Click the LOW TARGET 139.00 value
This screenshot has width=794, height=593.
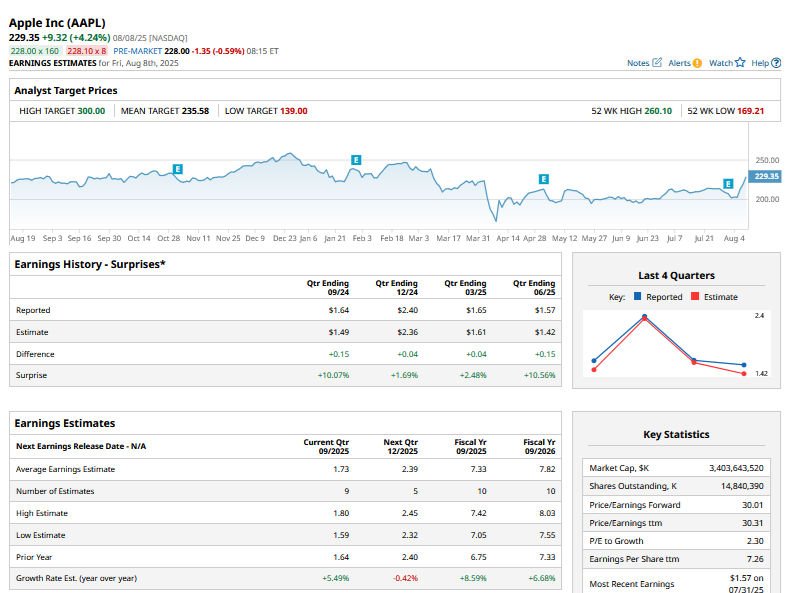(294, 111)
